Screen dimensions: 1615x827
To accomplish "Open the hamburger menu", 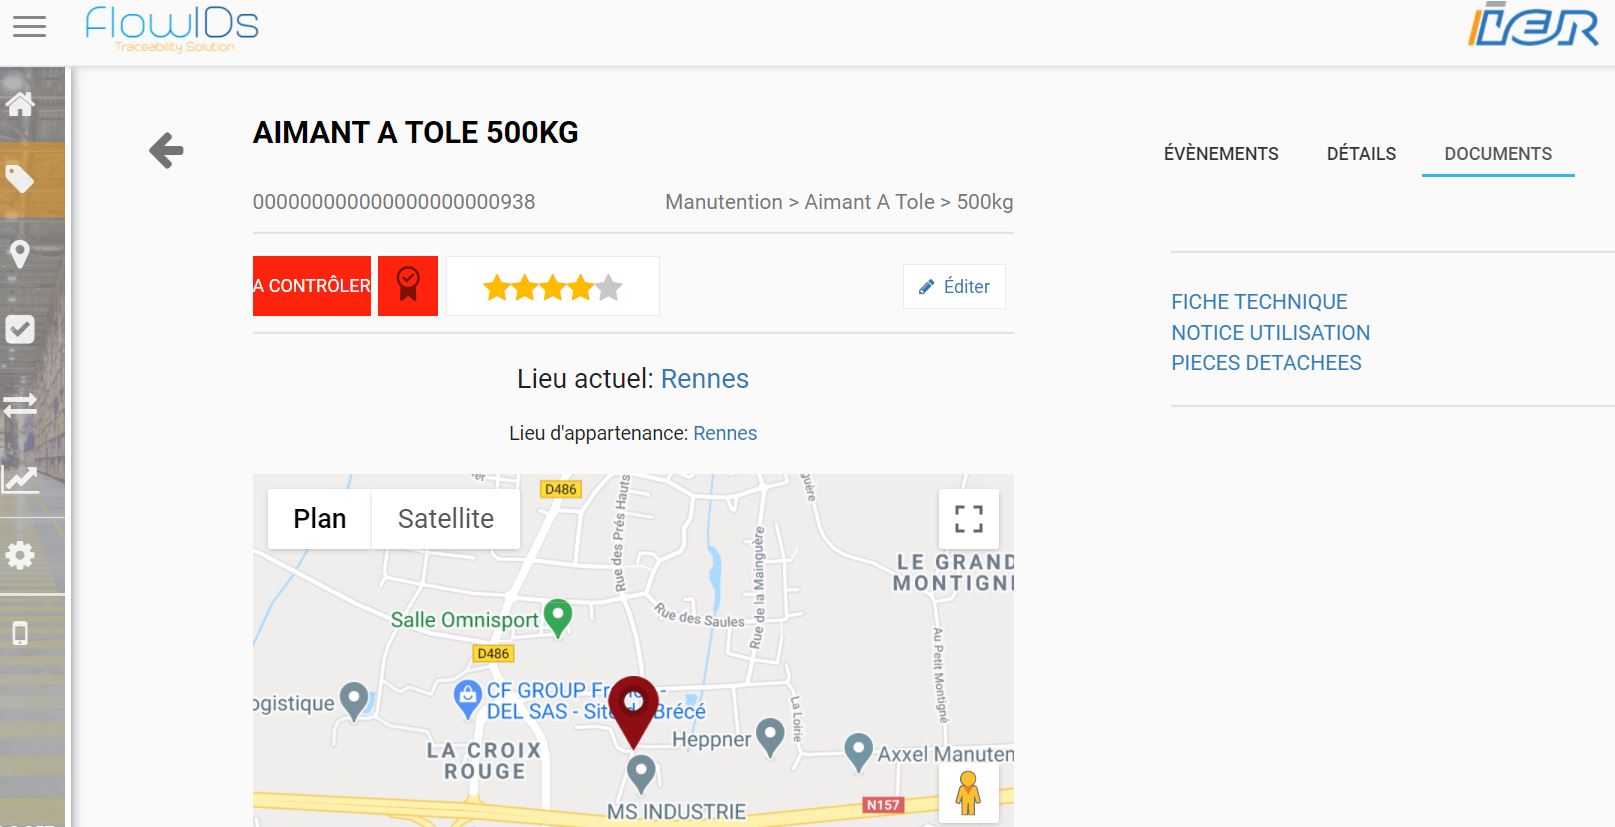I will pyautogui.click(x=29, y=27).
